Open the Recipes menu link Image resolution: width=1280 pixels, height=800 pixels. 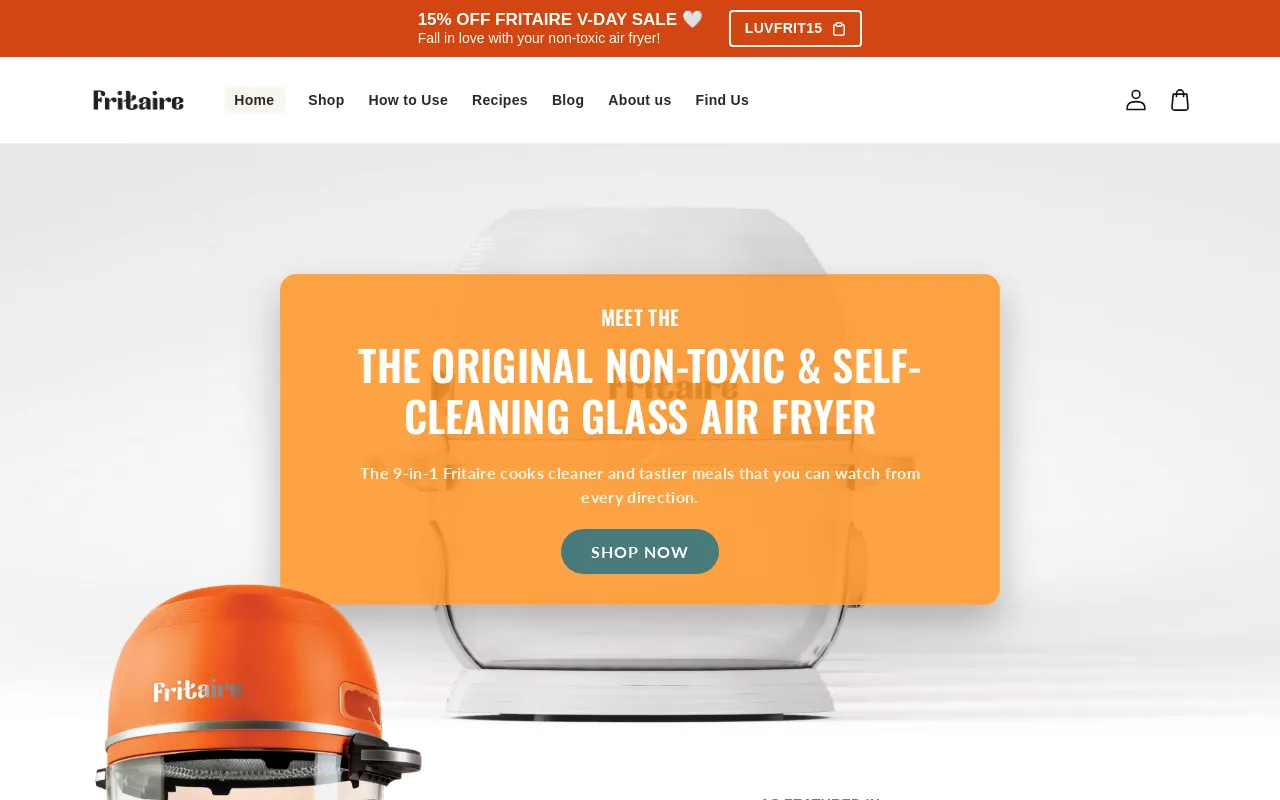coord(500,100)
